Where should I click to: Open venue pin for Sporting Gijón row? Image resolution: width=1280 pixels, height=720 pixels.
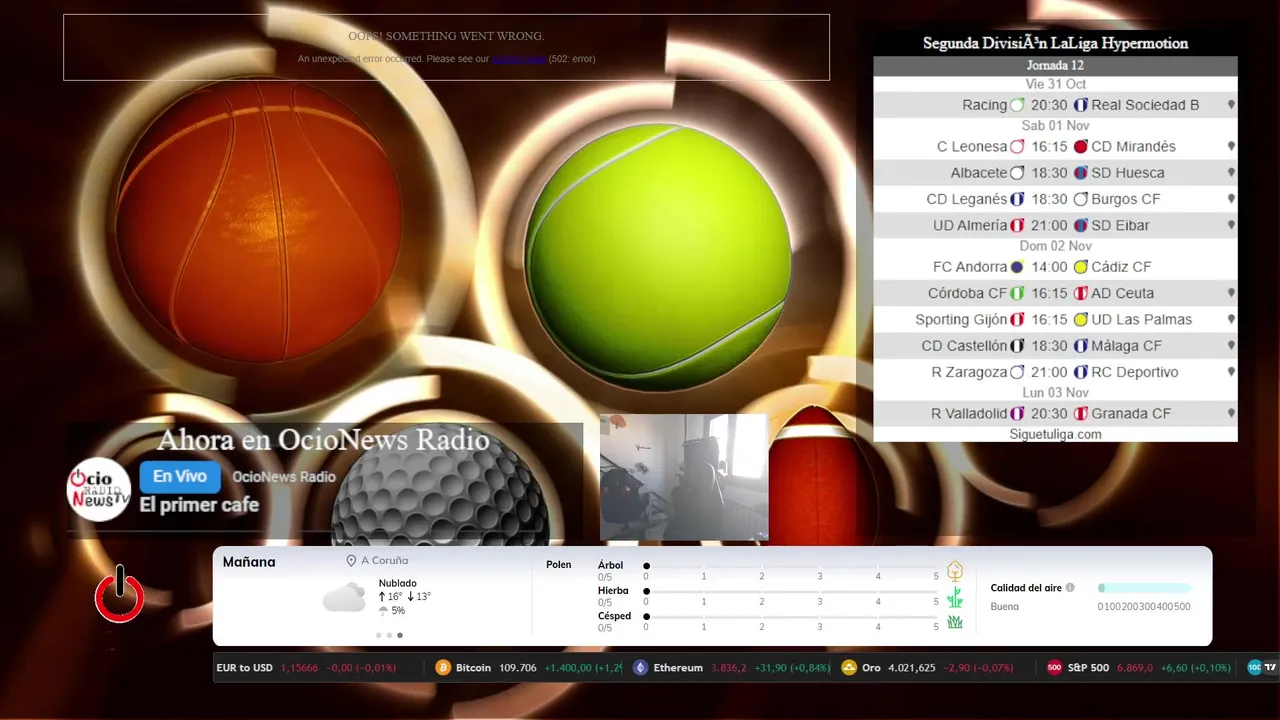click(1231, 319)
